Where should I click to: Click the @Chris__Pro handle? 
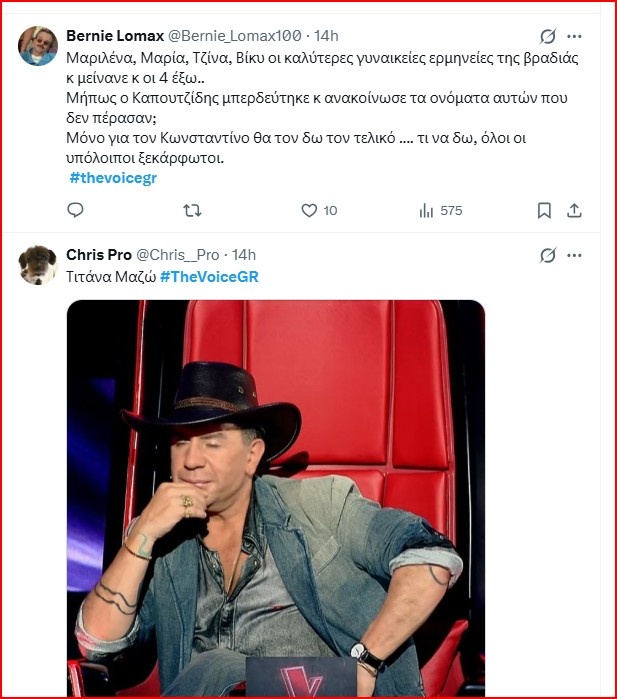coord(177,255)
